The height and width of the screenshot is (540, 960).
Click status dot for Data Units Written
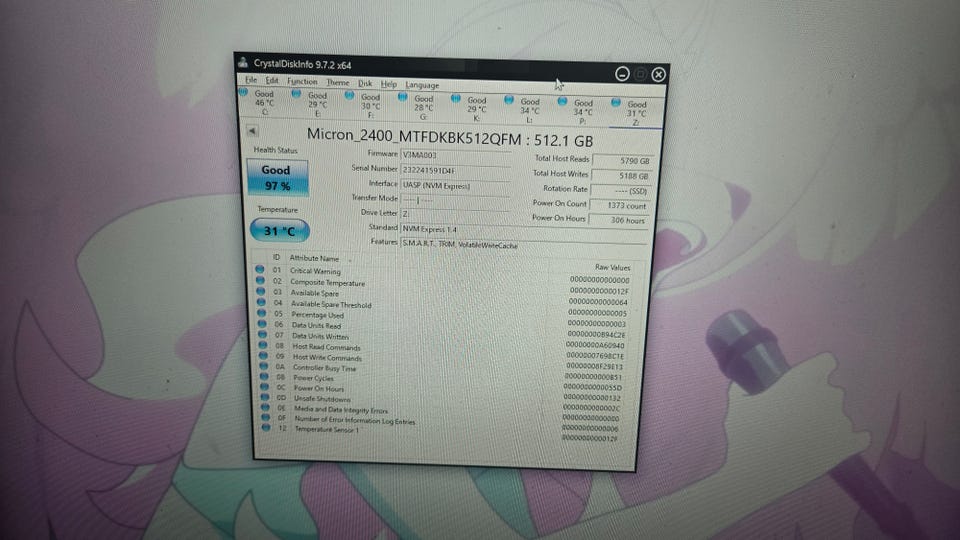[x=263, y=334]
